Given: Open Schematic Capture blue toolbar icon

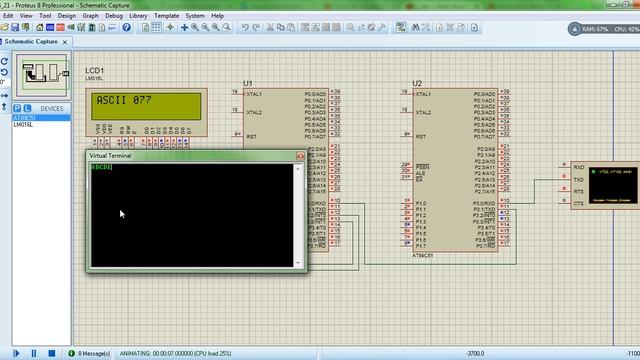Looking at the screenshot, I should tap(50, 27).
